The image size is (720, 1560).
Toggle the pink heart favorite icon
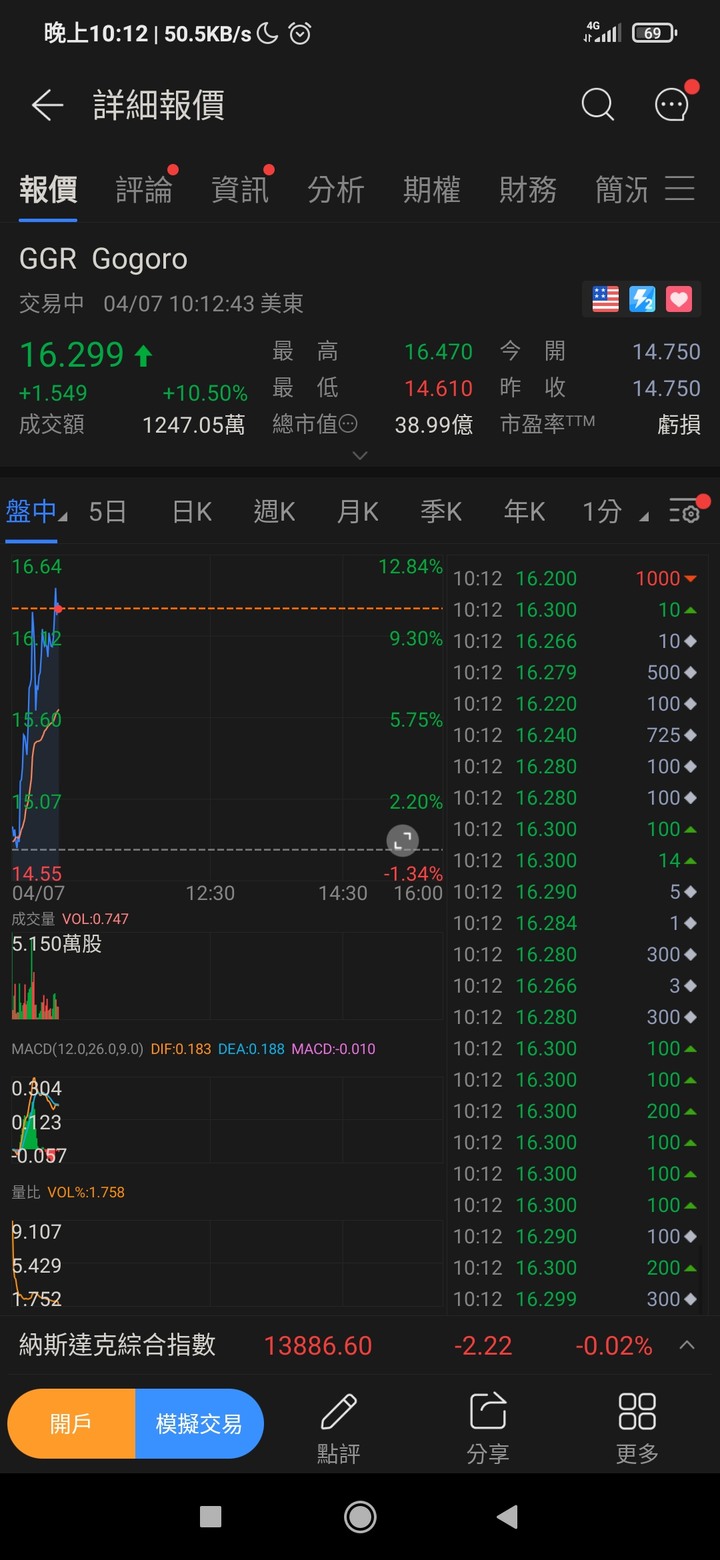(x=679, y=299)
